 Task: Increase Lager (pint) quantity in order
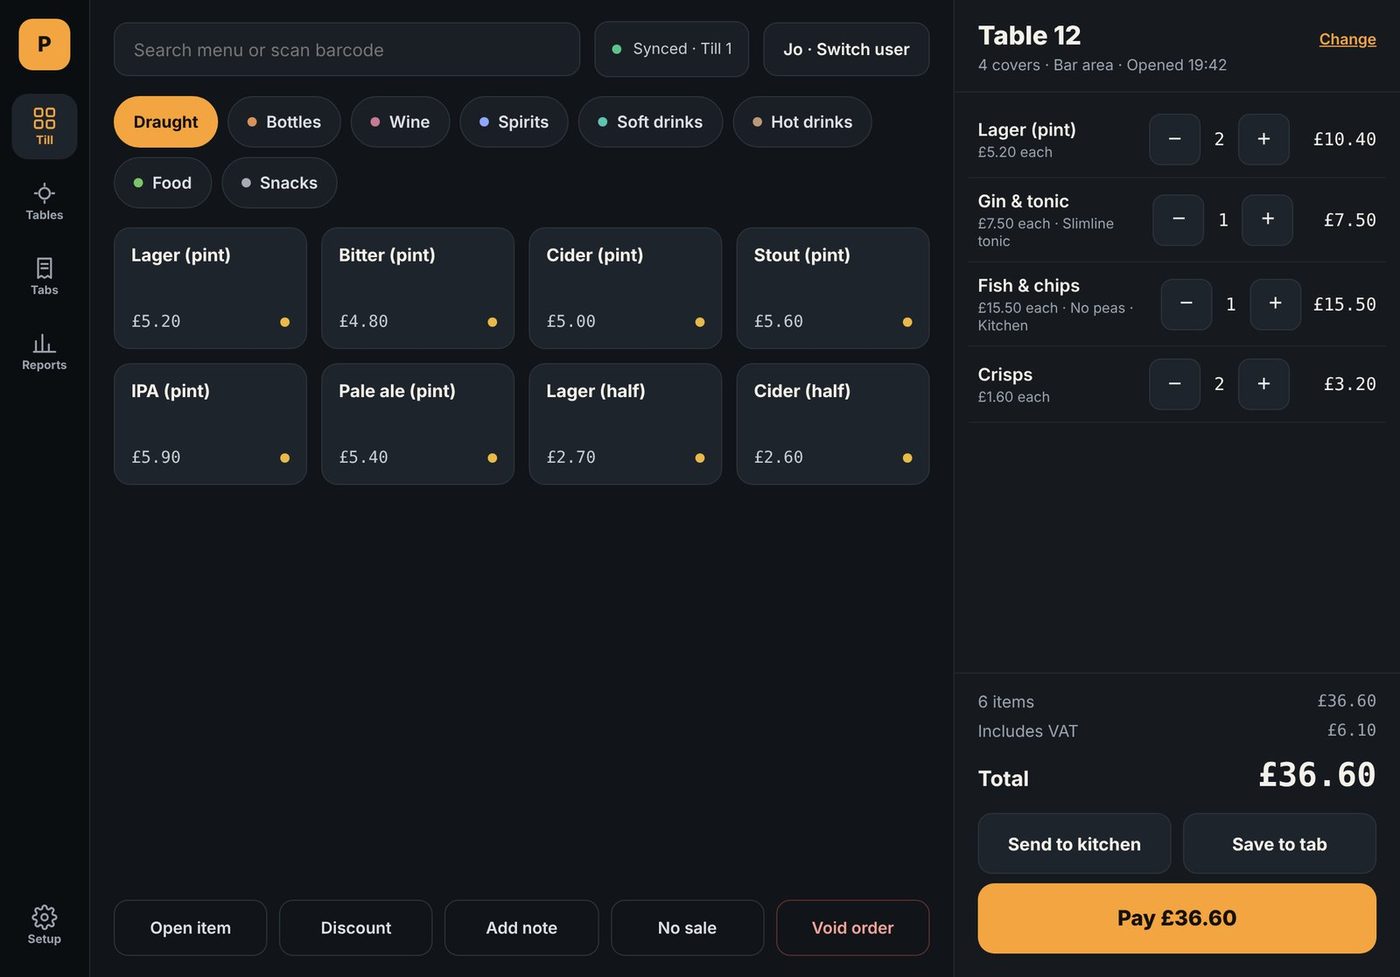pos(1264,139)
